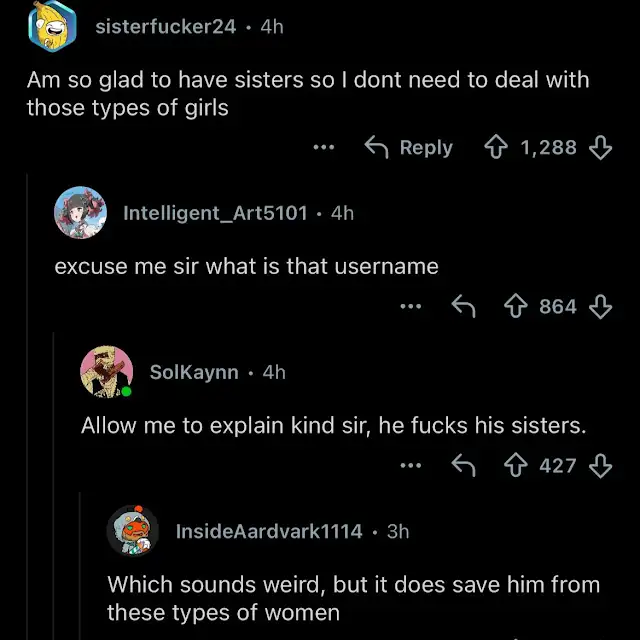This screenshot has height=640, width=640.
Task: Open InsideAardvark1114's user profile link
Action: (269, 531)
